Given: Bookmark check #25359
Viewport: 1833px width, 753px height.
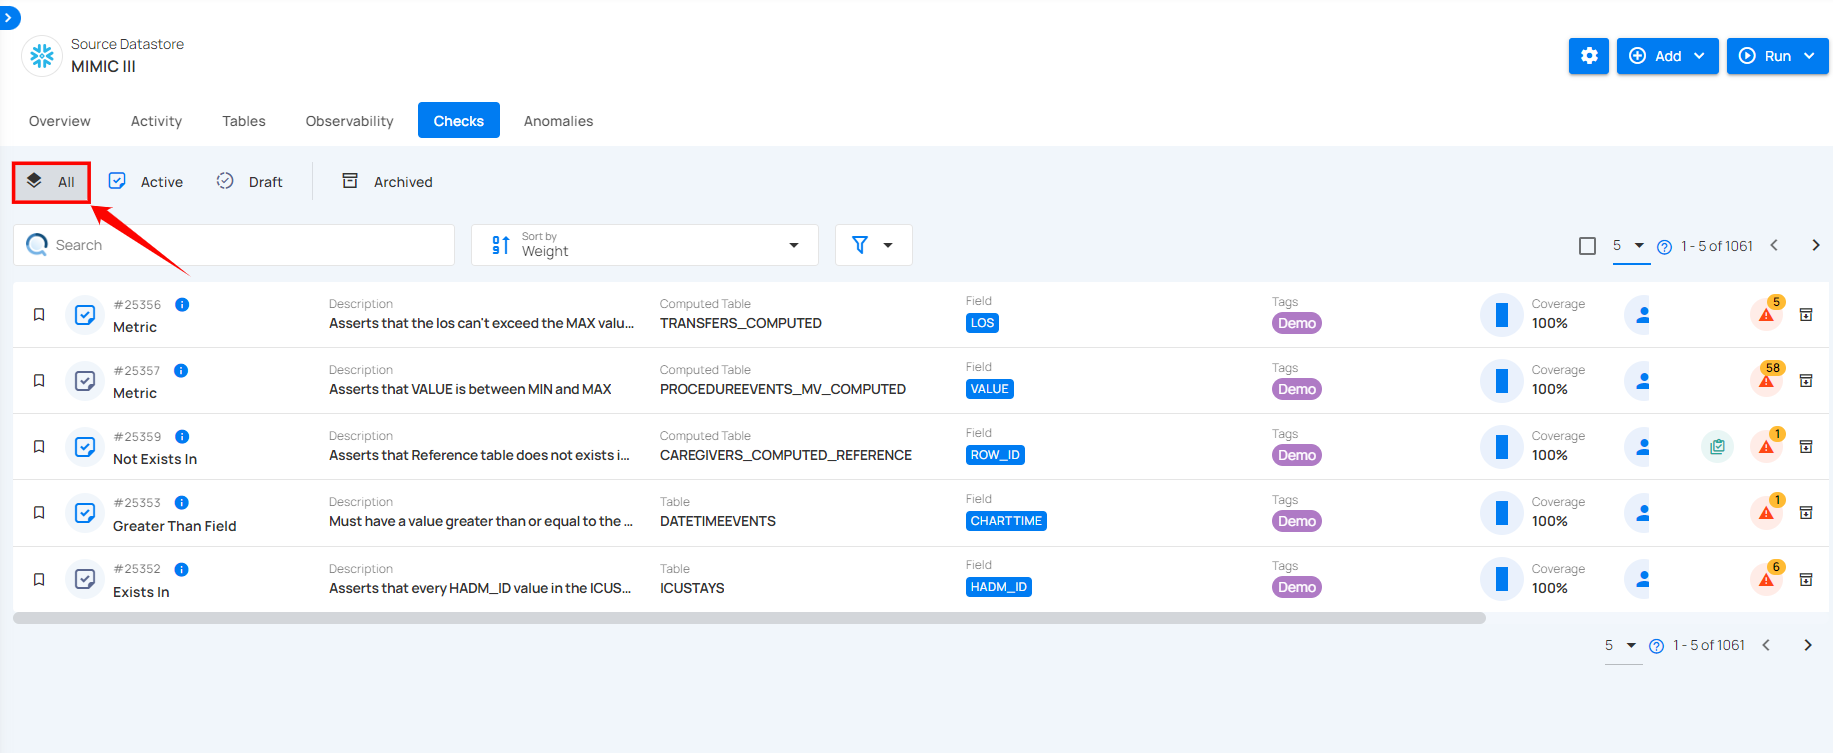Looking at the screenshot, I should tap(39, 446).
